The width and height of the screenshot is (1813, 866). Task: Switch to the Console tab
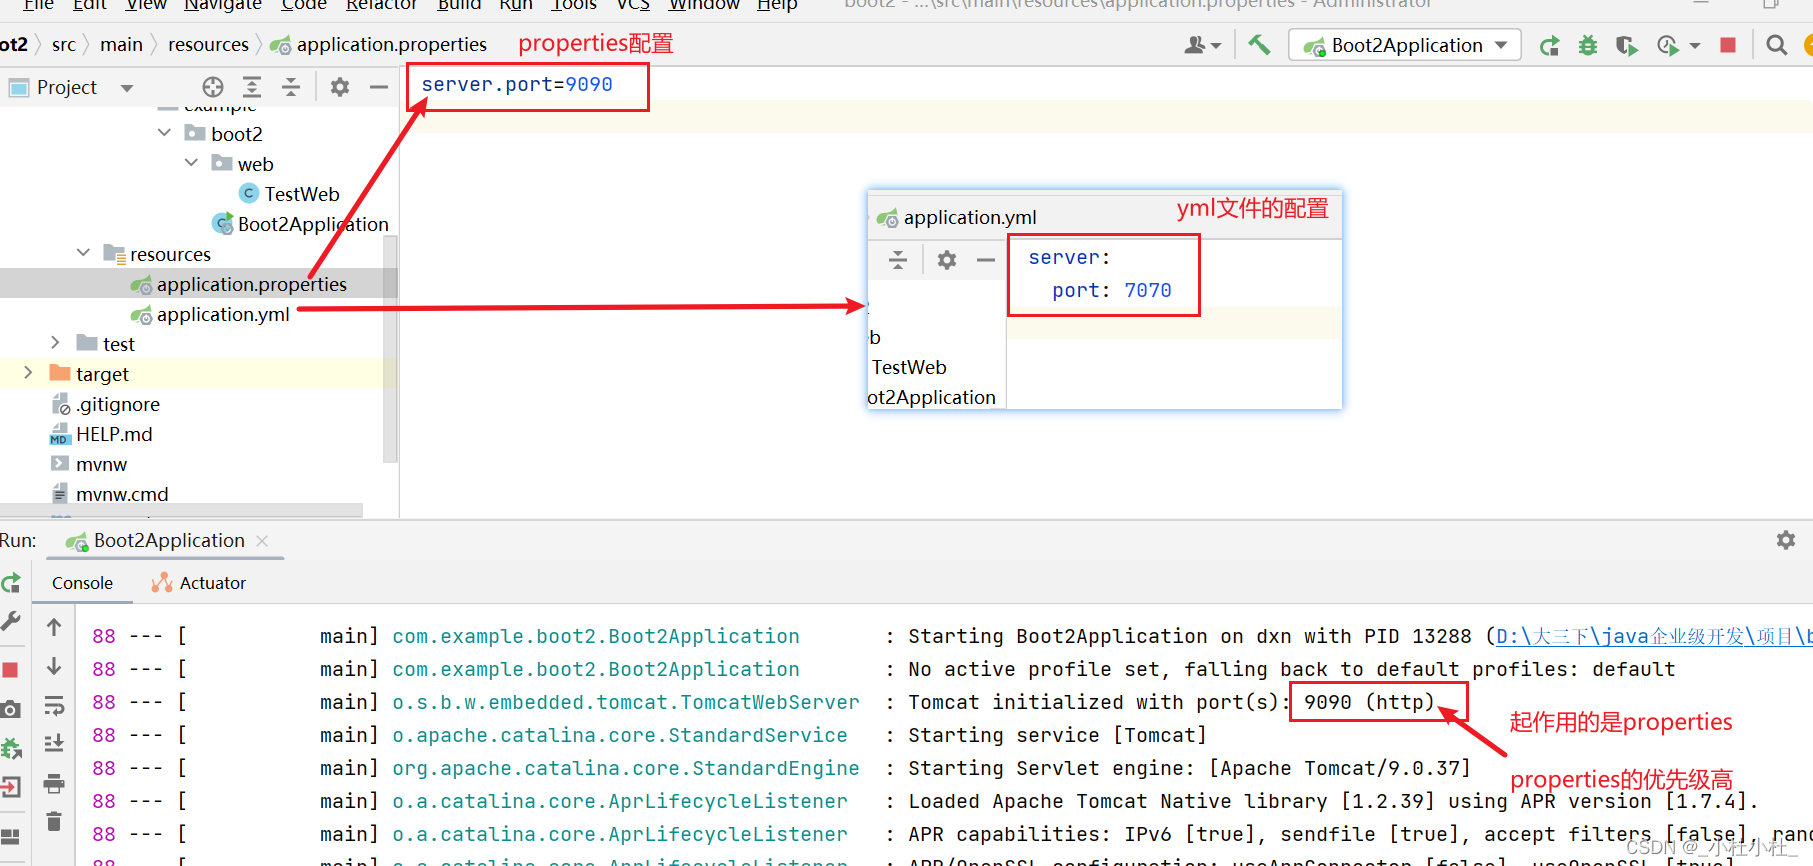(x=82, y=583)
